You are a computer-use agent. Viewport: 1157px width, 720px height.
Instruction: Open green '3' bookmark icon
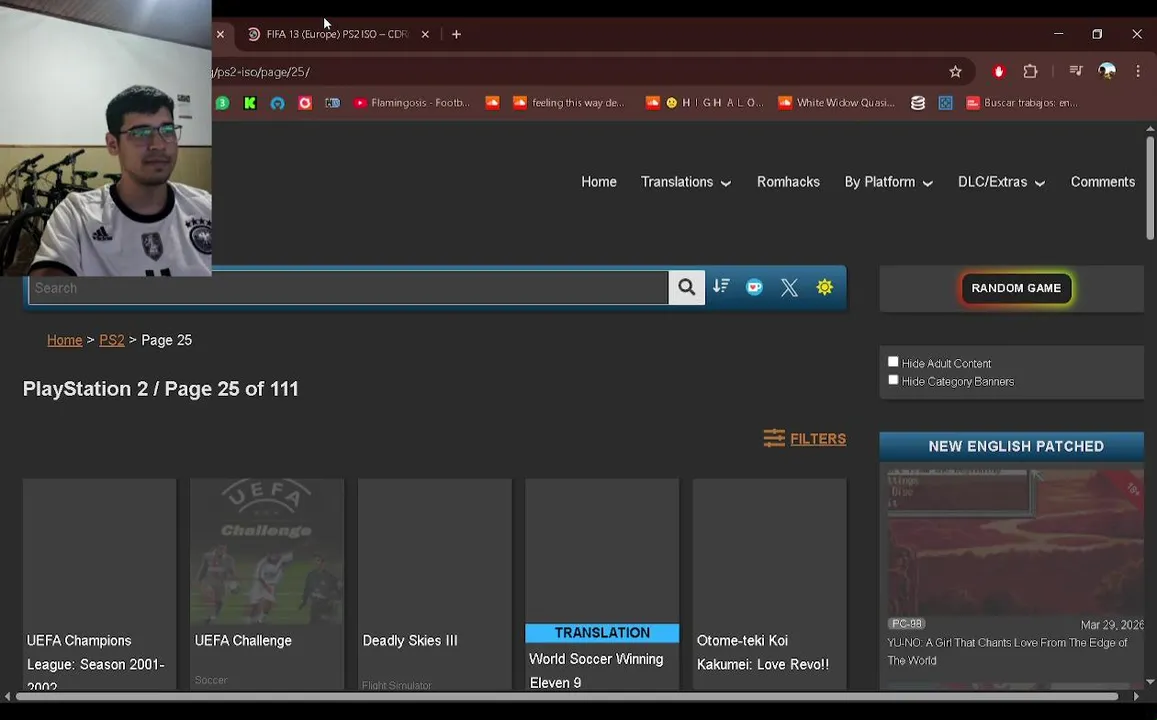(222, 103)
